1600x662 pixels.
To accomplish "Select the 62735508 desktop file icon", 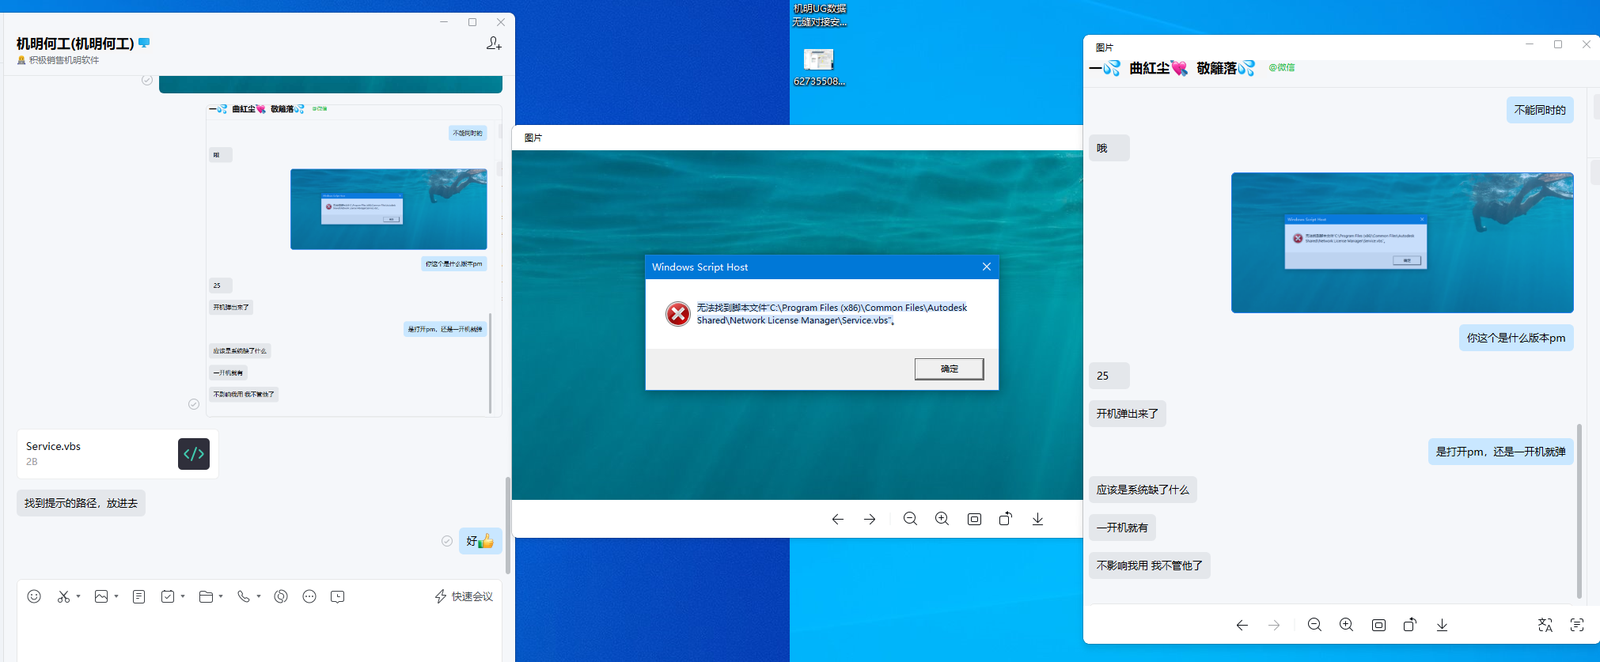I will click(x=819, y=67).
